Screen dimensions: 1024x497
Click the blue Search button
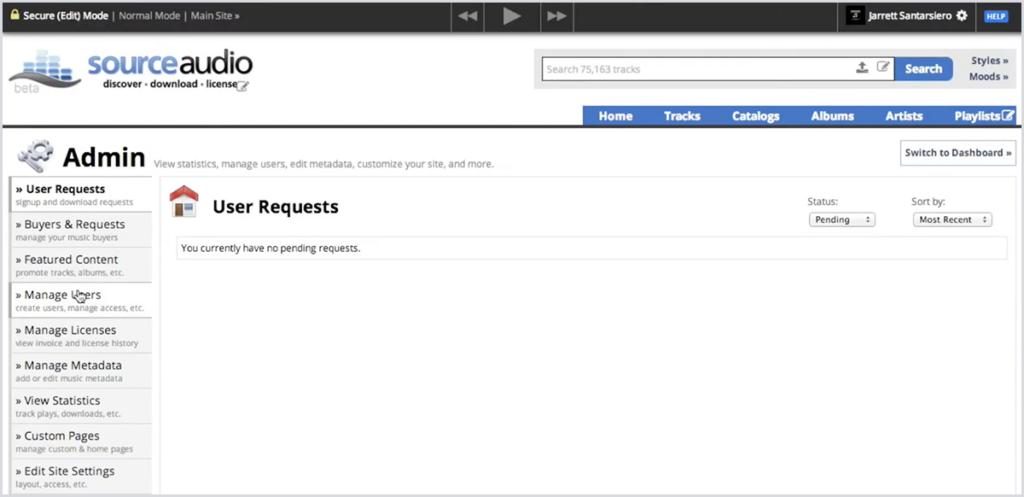923,69
